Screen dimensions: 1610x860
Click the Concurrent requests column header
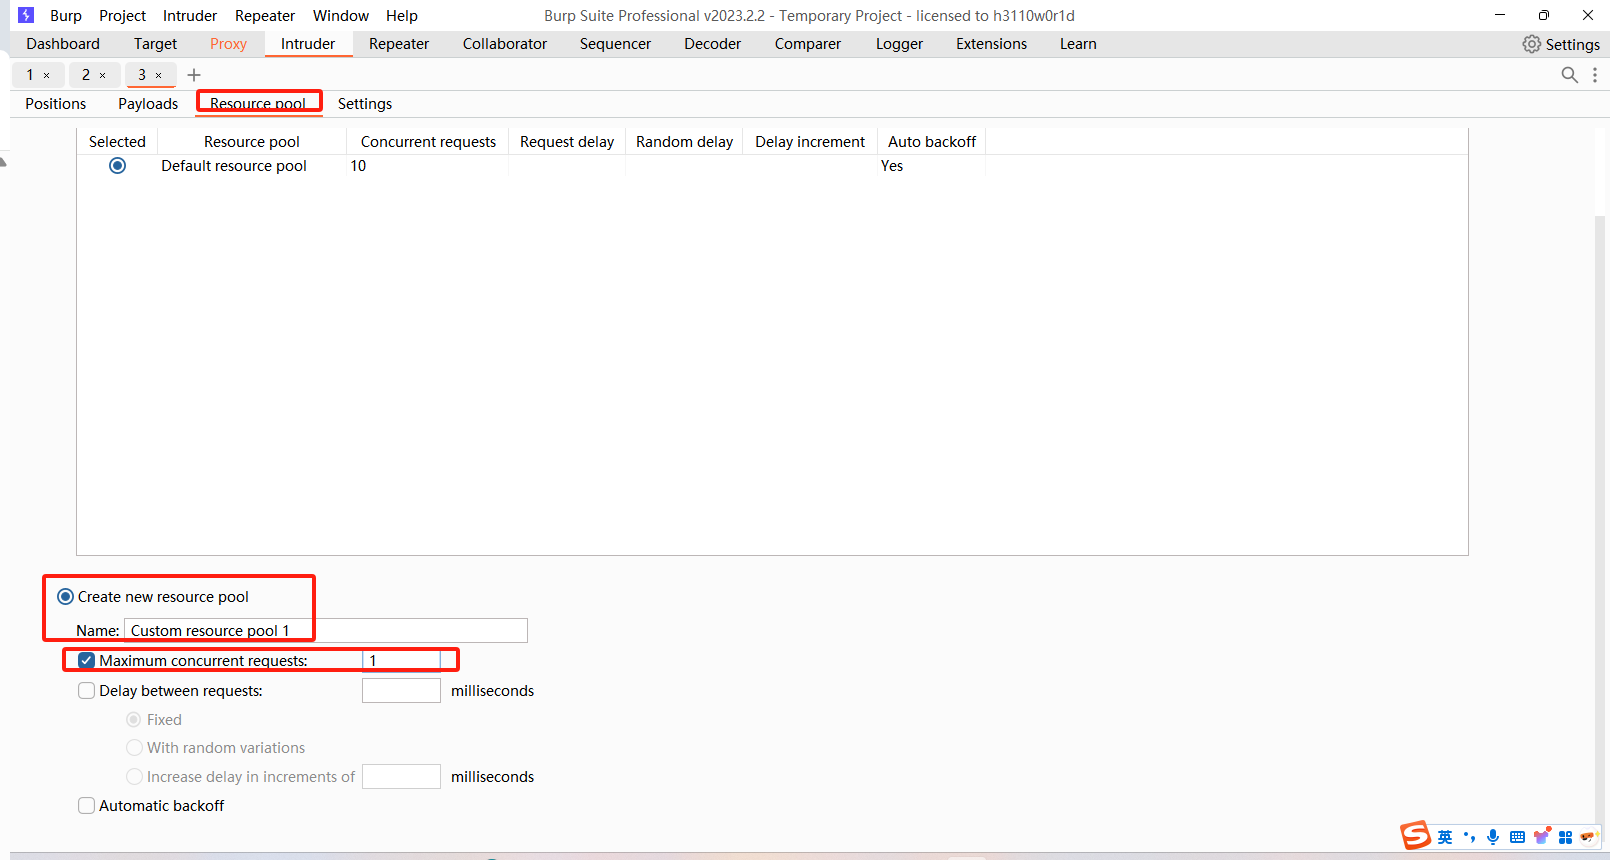pyautogui.click(x=428, y=142)
